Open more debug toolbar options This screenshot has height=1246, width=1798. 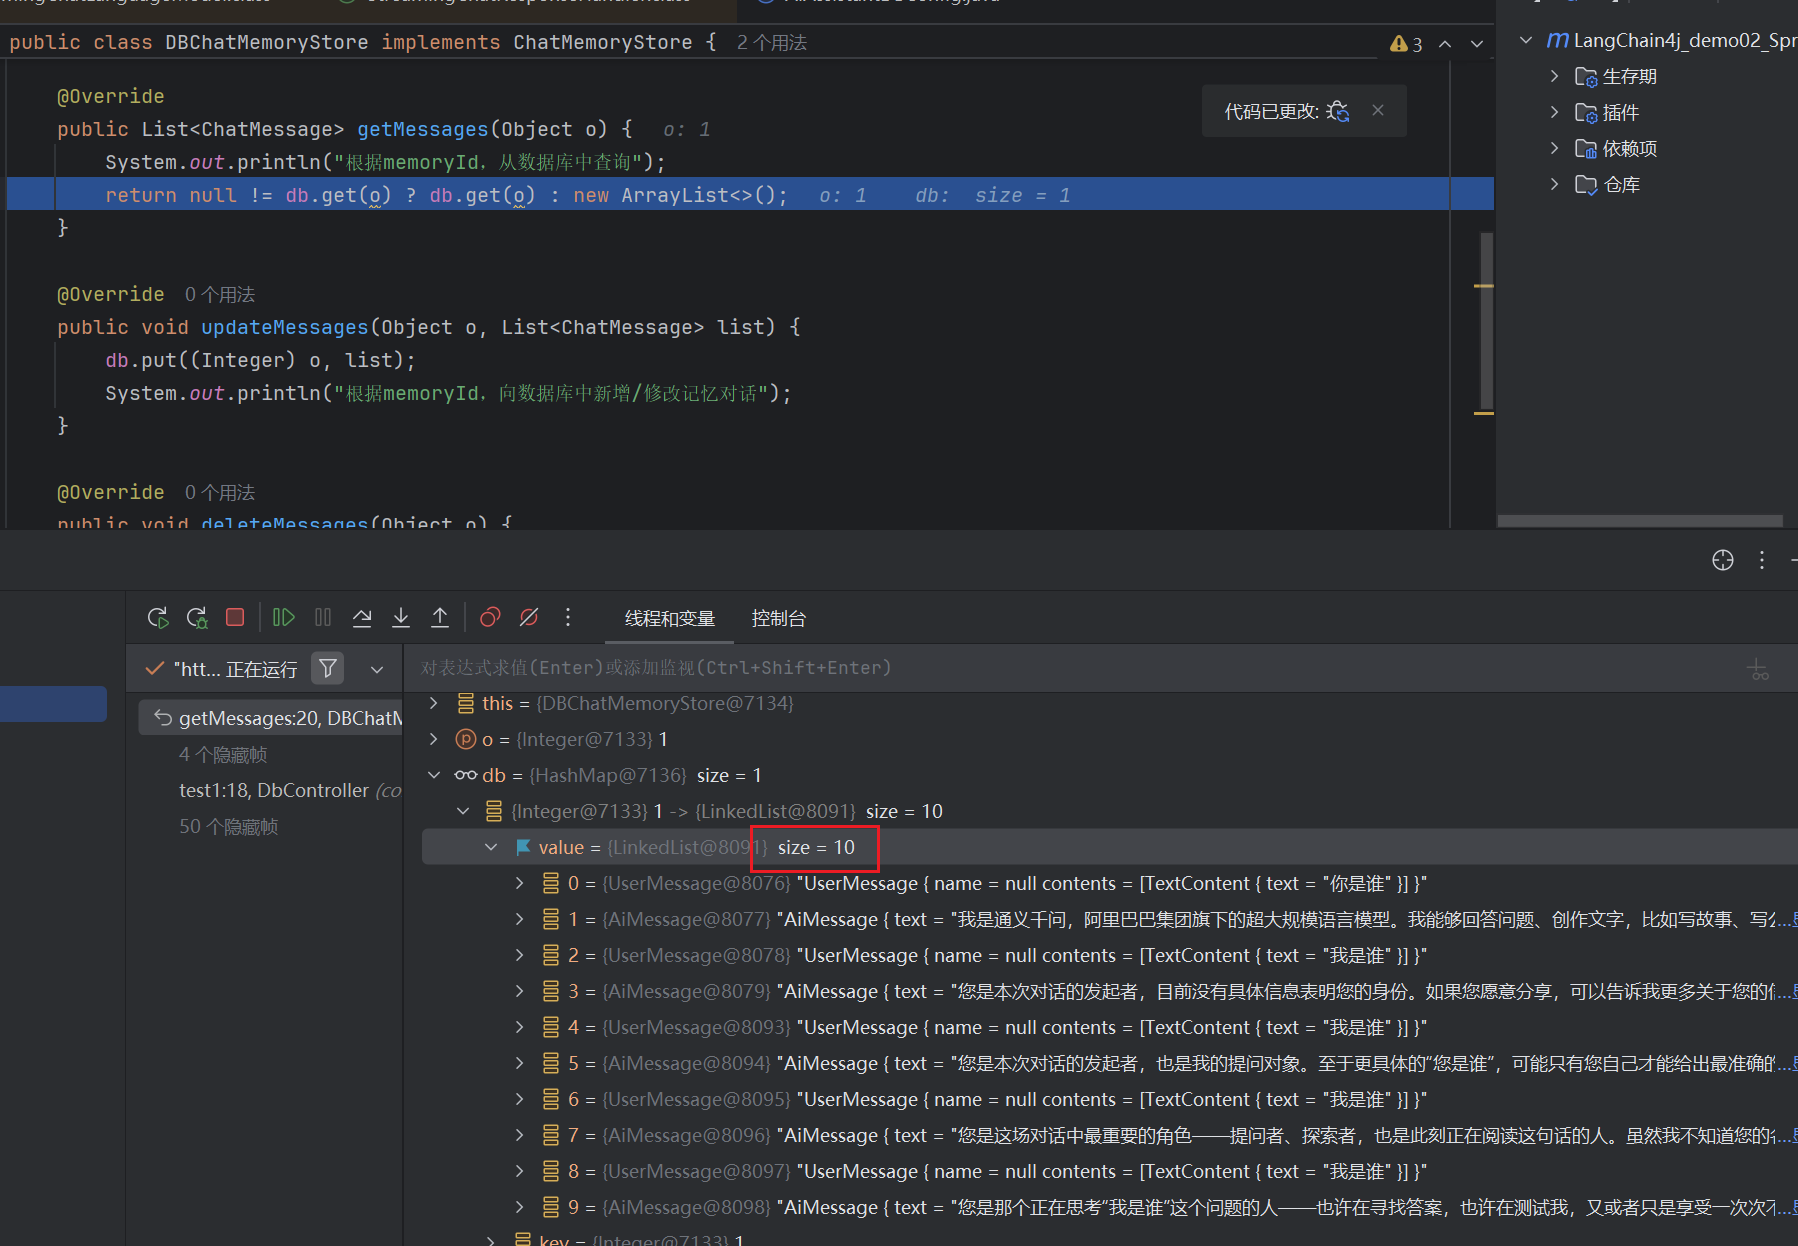pos(568,618)
